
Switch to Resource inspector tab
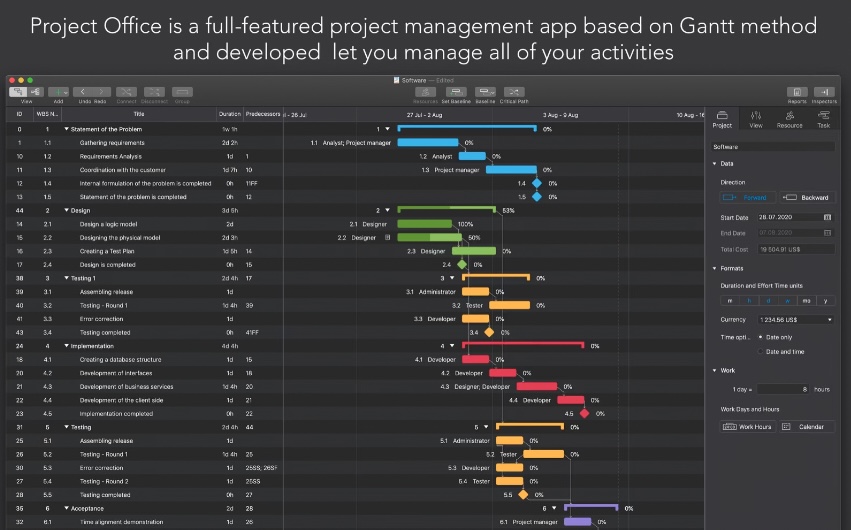point(789,119)
